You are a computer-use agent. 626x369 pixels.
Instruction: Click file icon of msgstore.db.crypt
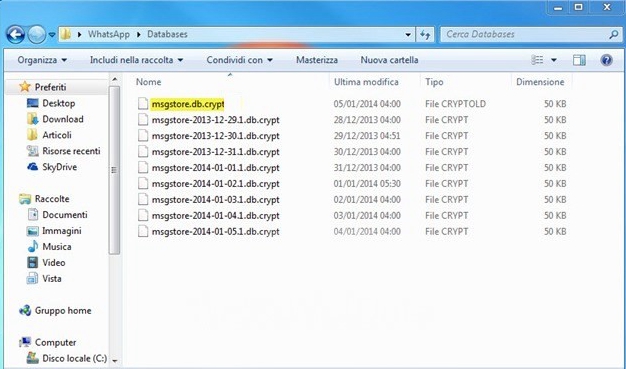[143, 104]
